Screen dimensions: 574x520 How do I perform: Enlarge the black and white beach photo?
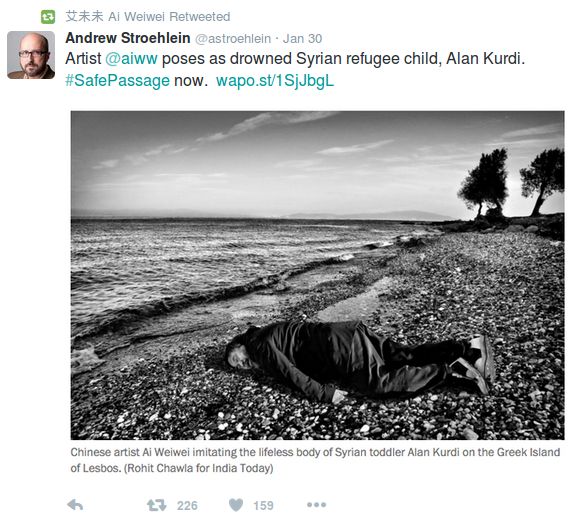[x=317, y=275]
